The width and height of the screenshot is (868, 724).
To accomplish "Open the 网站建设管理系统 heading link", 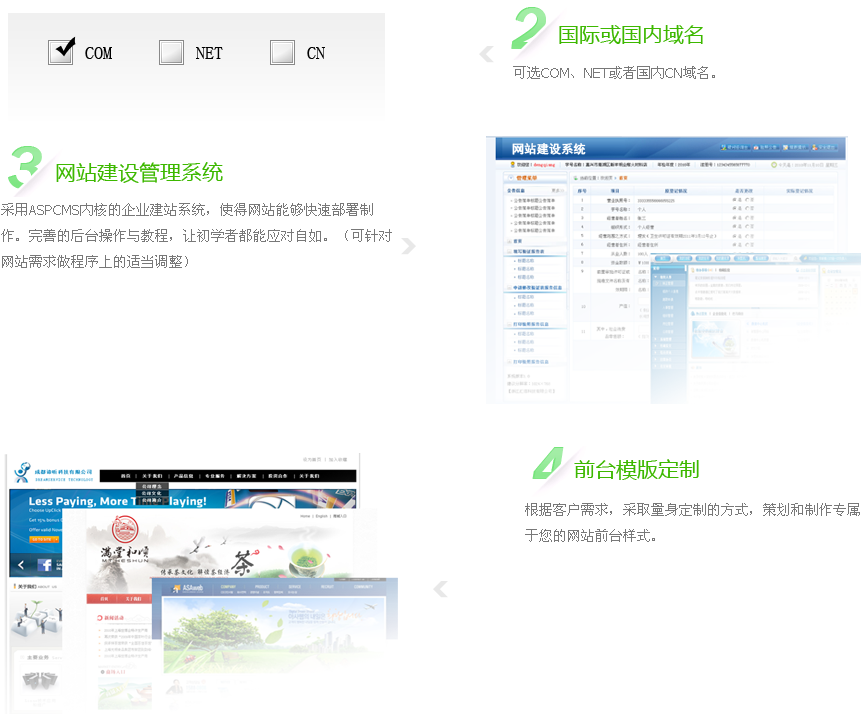I will point(139,172).
